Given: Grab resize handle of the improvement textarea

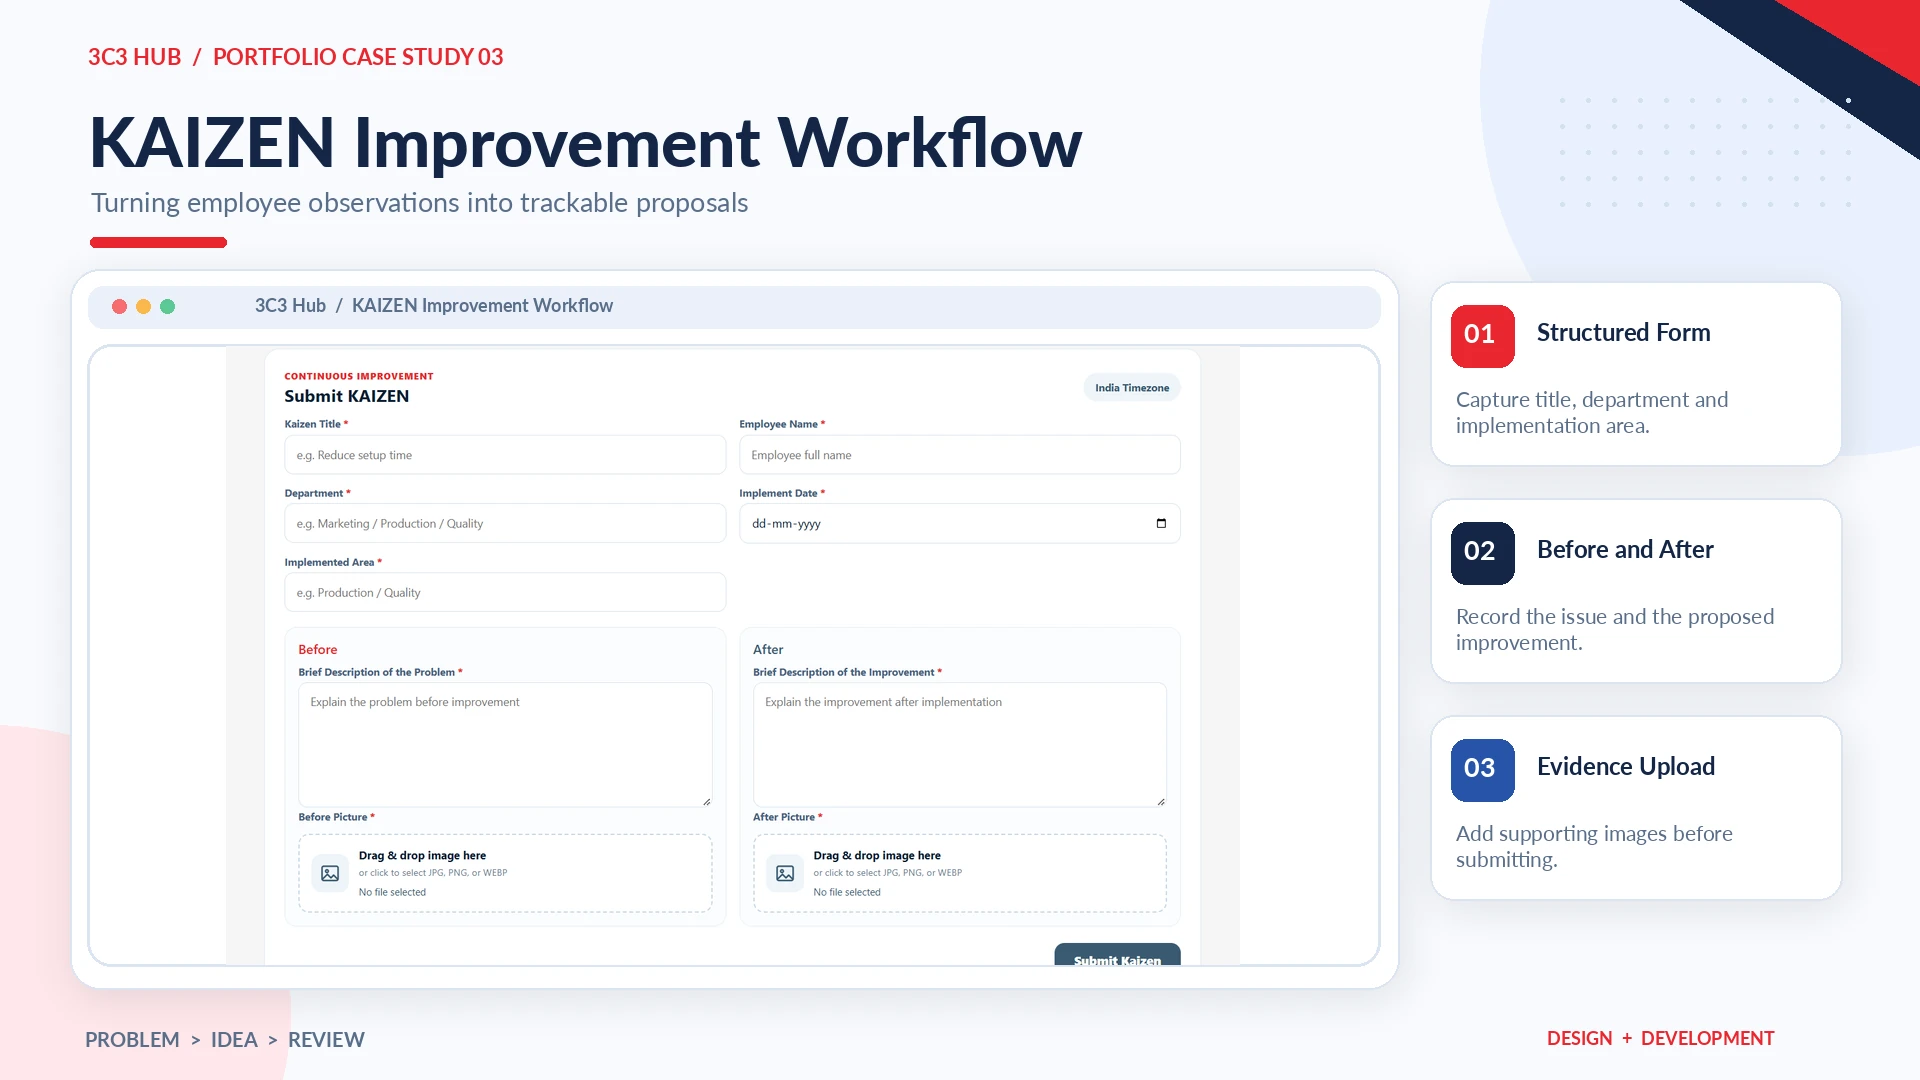Looking at the screenshot, I should [1160, 801].
